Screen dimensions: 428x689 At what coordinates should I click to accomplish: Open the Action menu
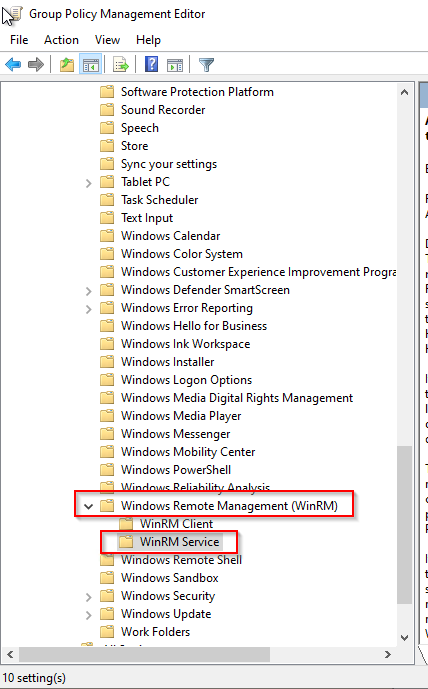point(61,40)
